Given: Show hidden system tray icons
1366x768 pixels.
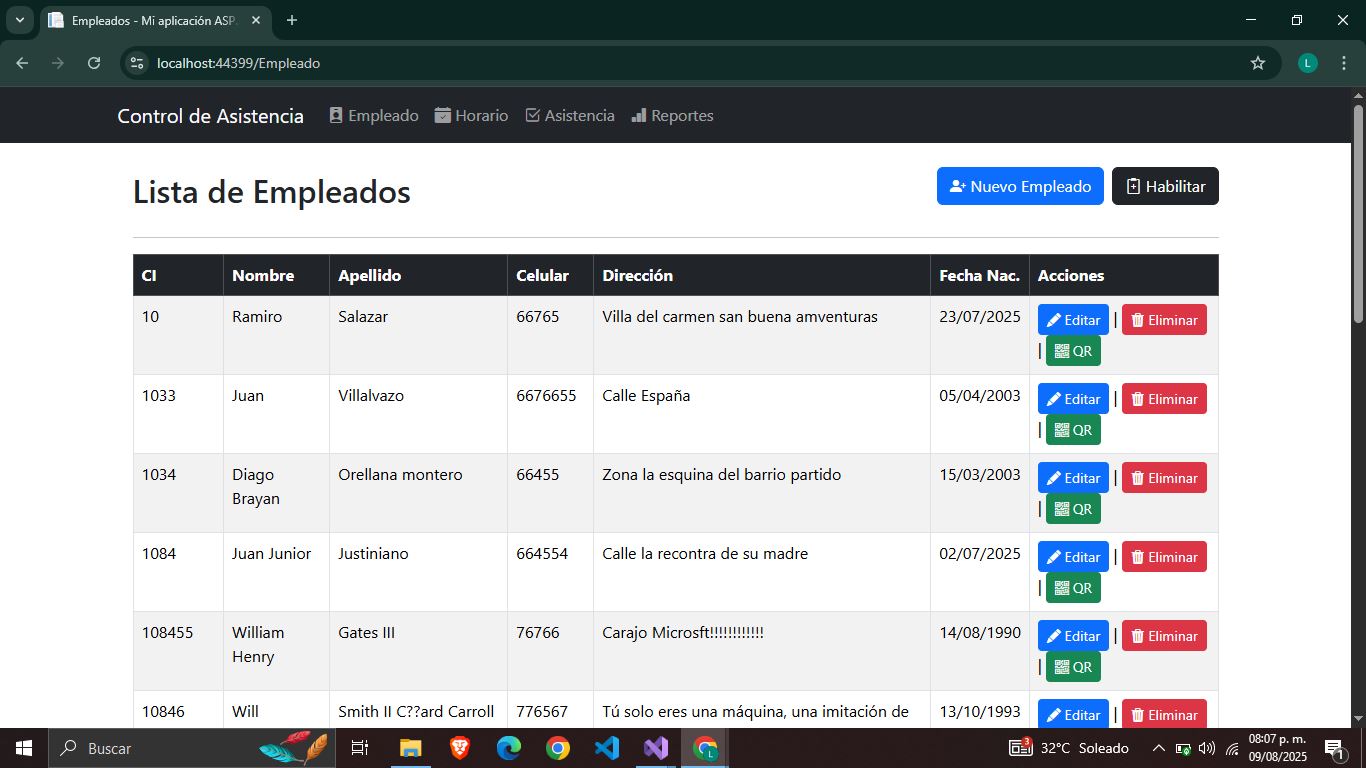Looking at the screenshot, I should 1159,748.
